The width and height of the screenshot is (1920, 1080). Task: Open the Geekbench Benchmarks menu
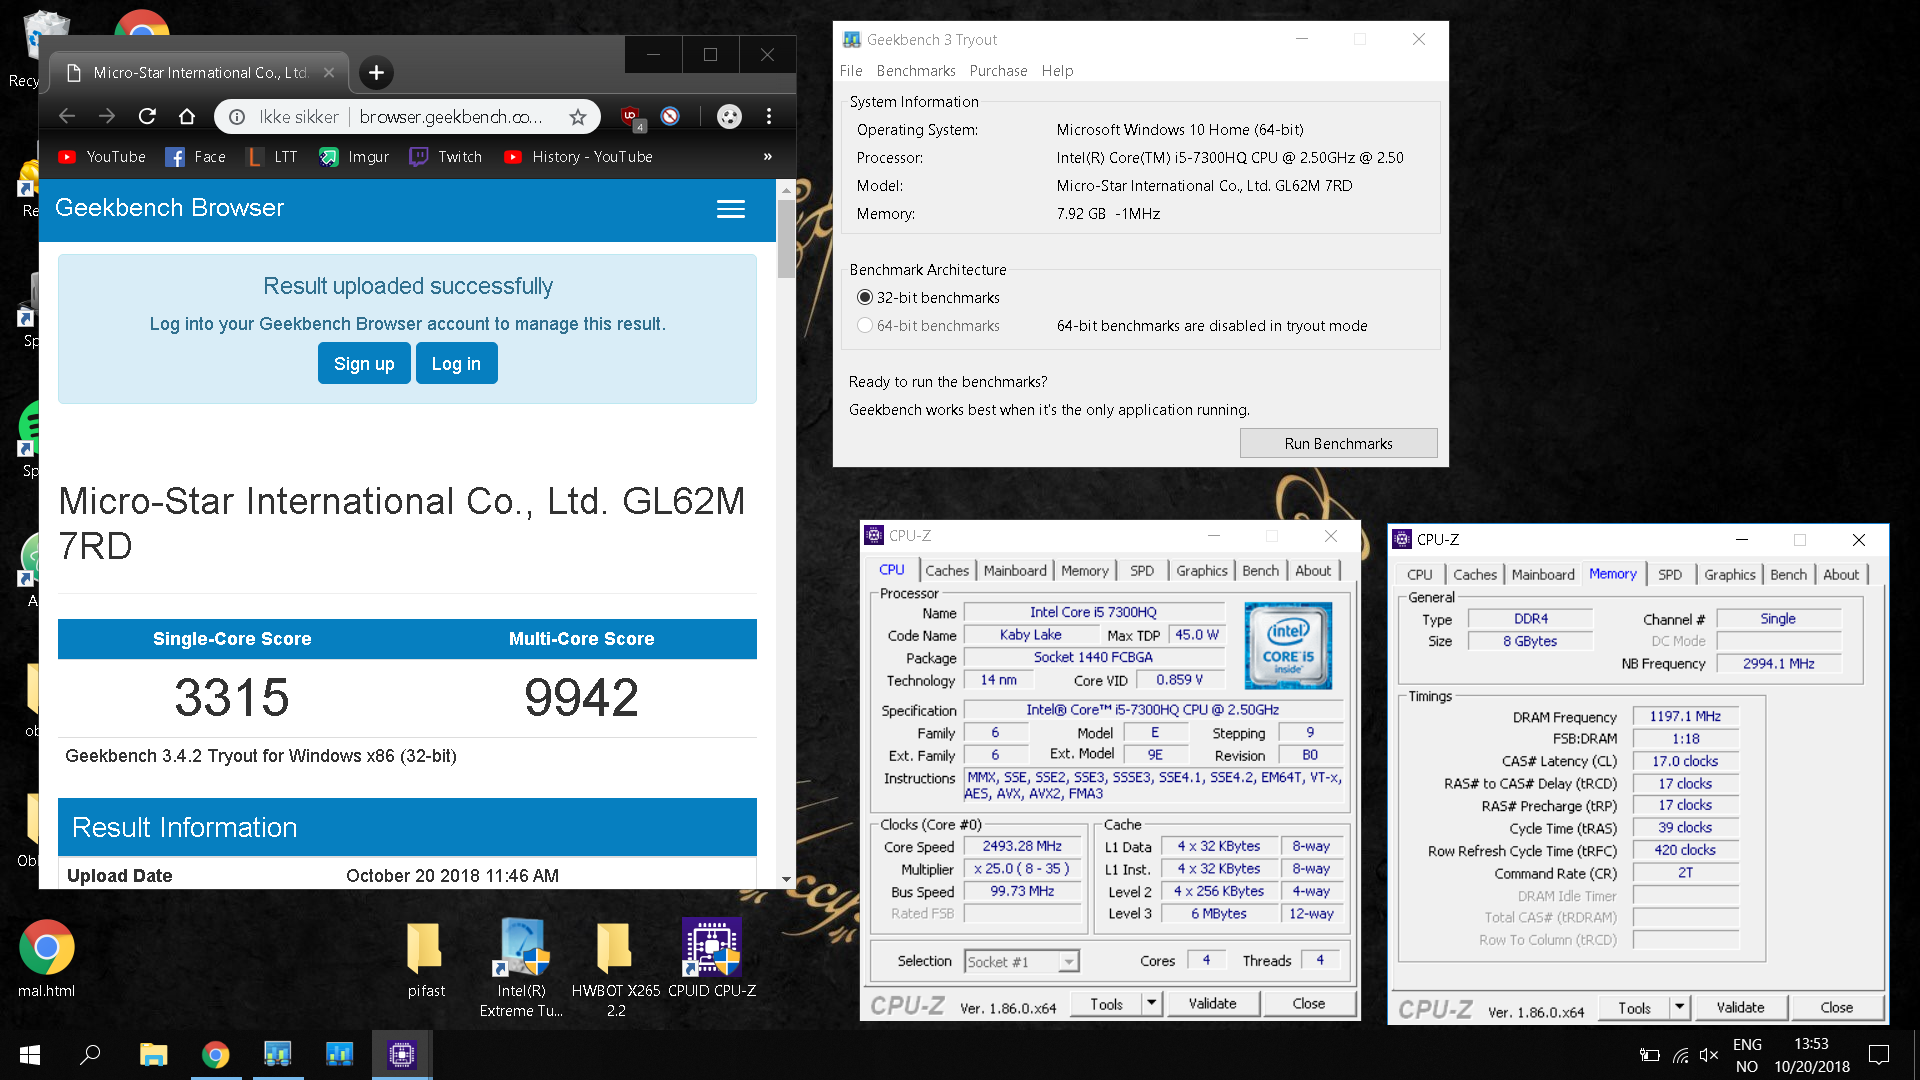pyautogui.click(x=916, y=71)
